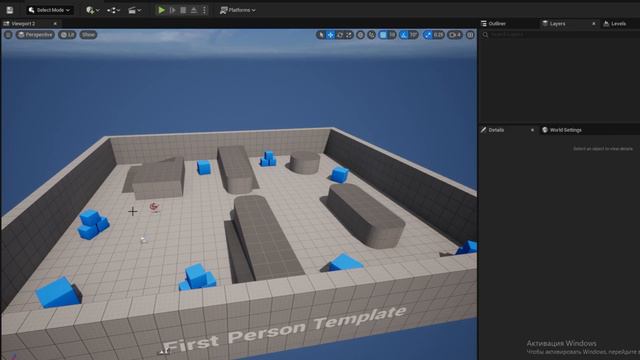Open scale snap value 0.25 dropdown

438,35
